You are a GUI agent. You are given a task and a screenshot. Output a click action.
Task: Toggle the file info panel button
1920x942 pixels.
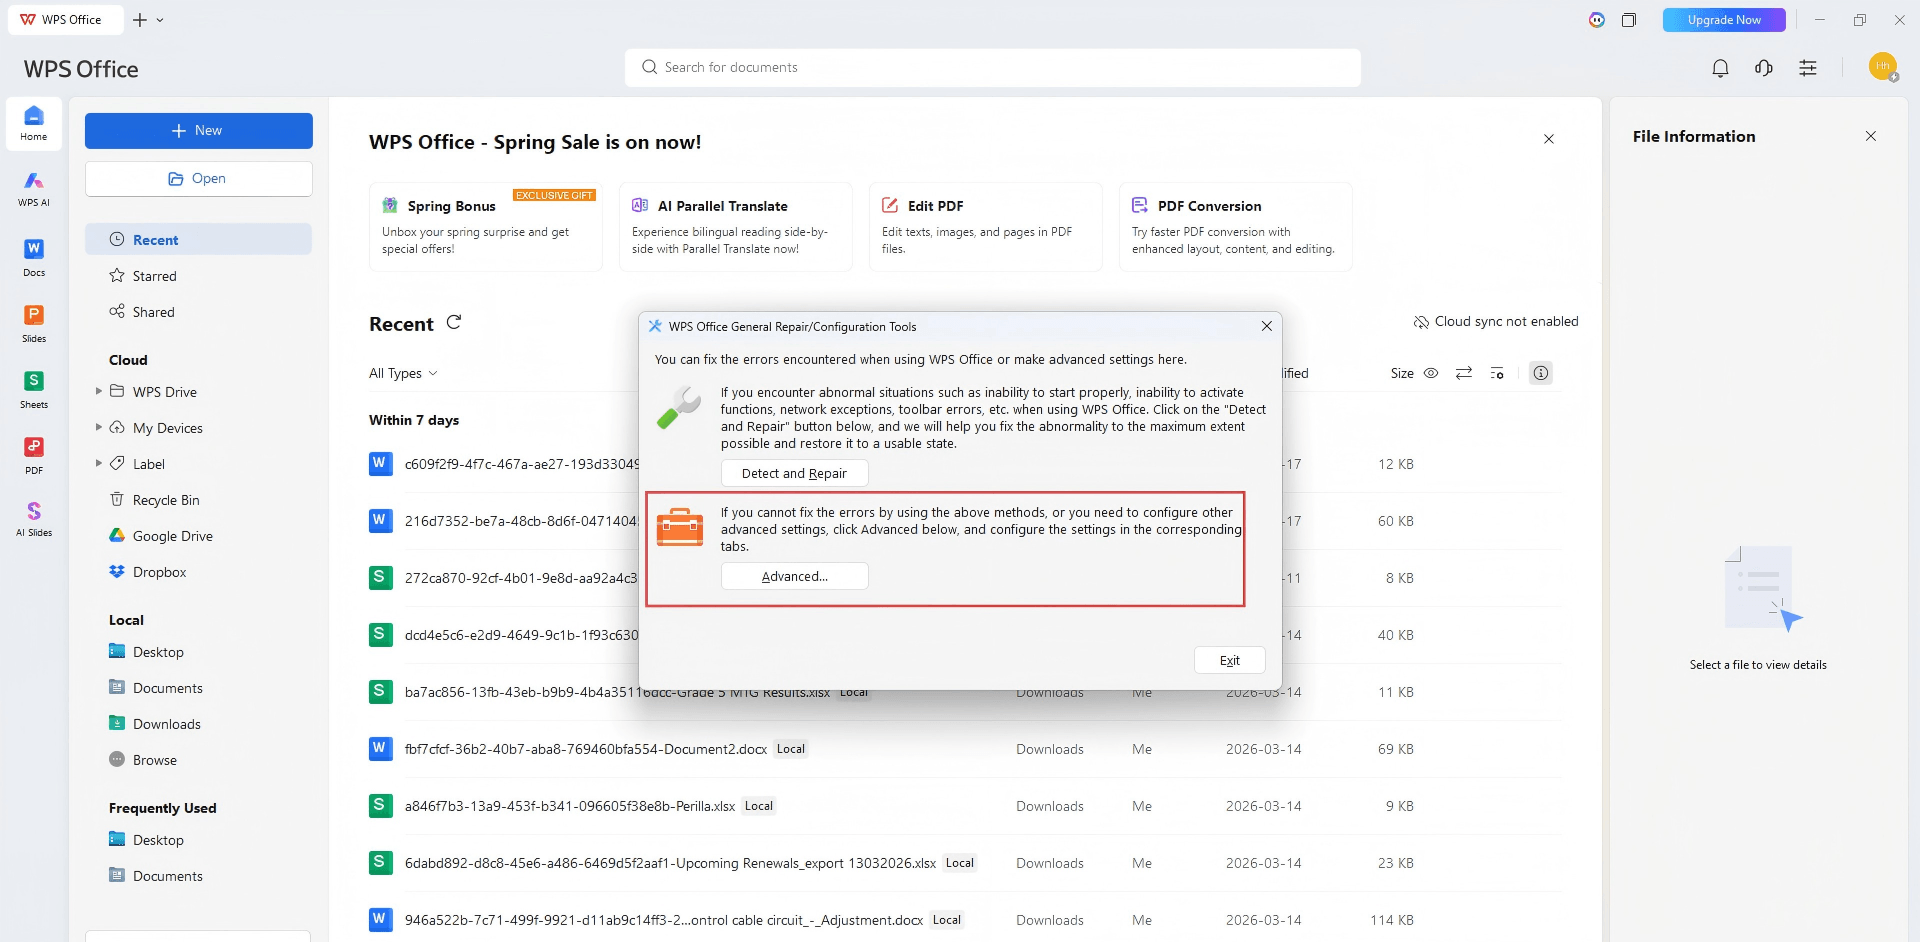coord(1541,373)
